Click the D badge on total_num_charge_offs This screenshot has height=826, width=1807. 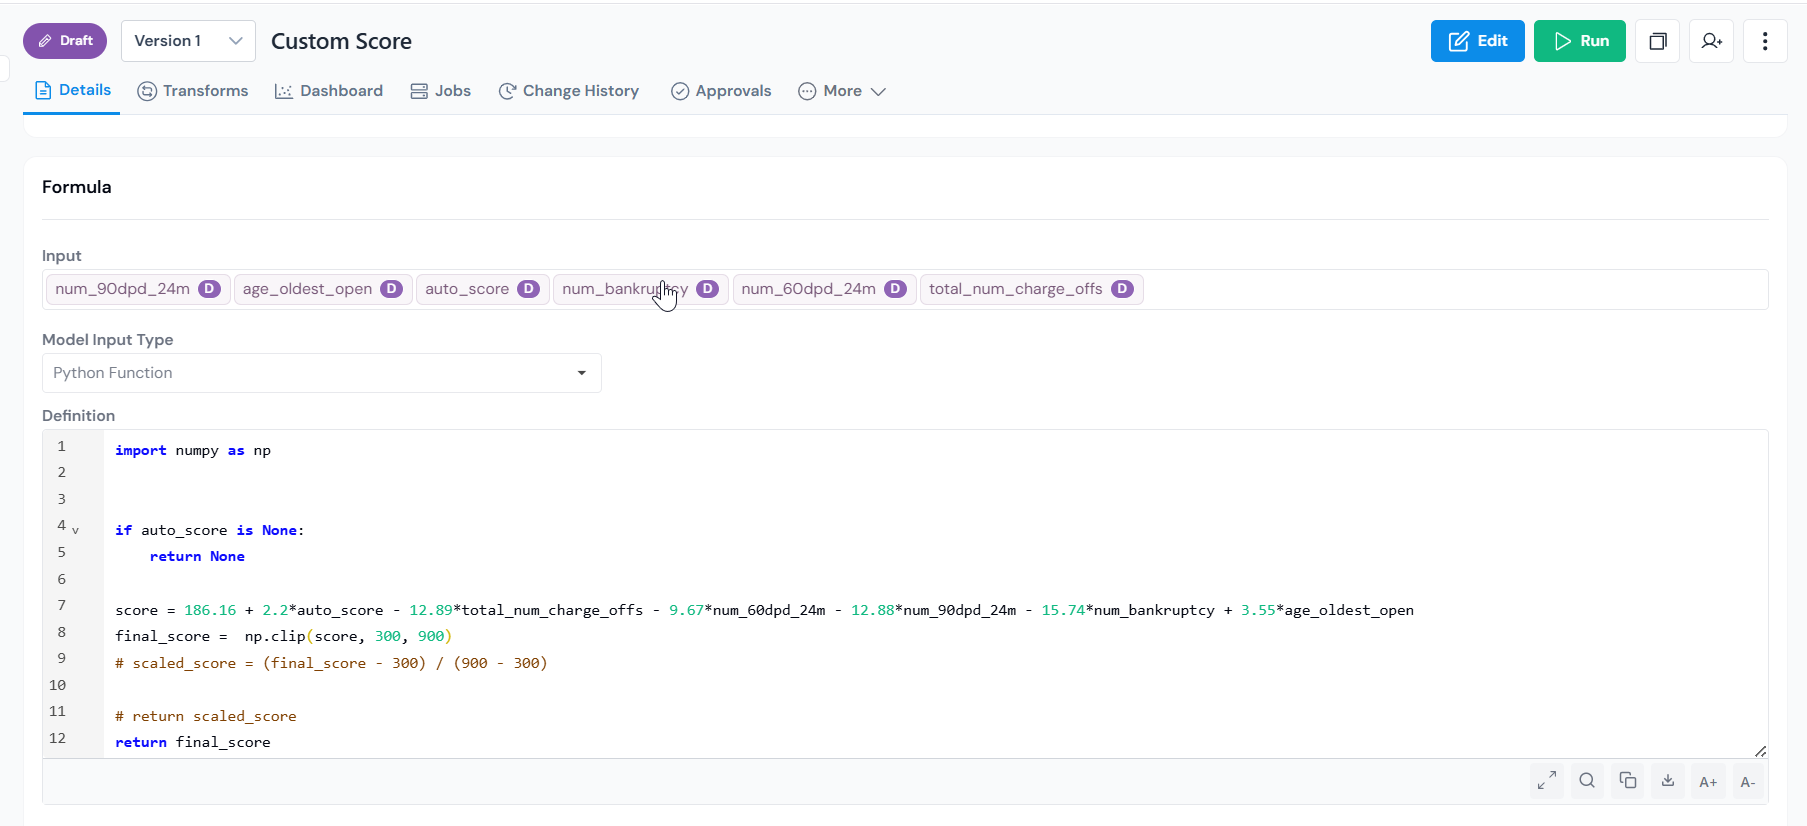1122,289
